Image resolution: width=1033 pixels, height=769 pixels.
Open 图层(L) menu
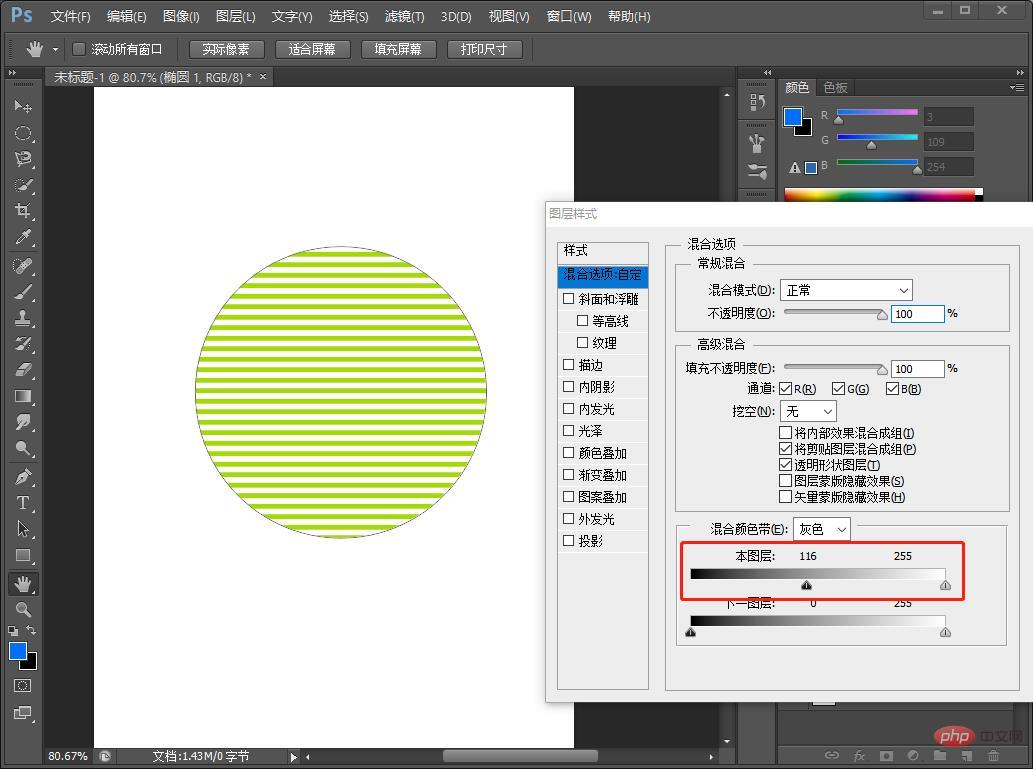(x=235, y=16)
